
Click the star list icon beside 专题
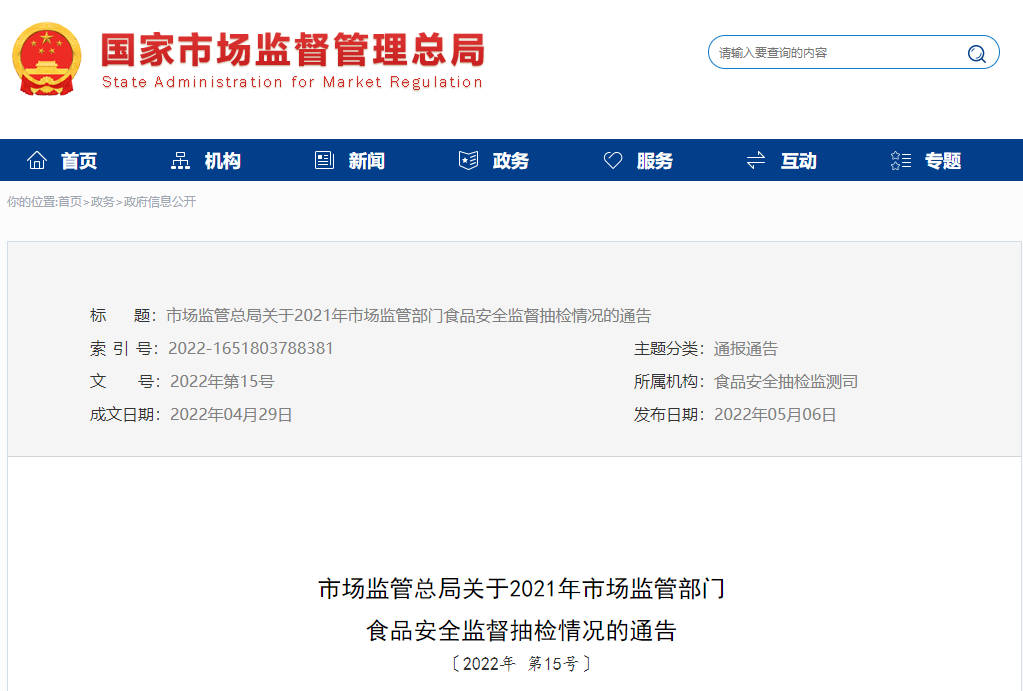pos(900,161)
